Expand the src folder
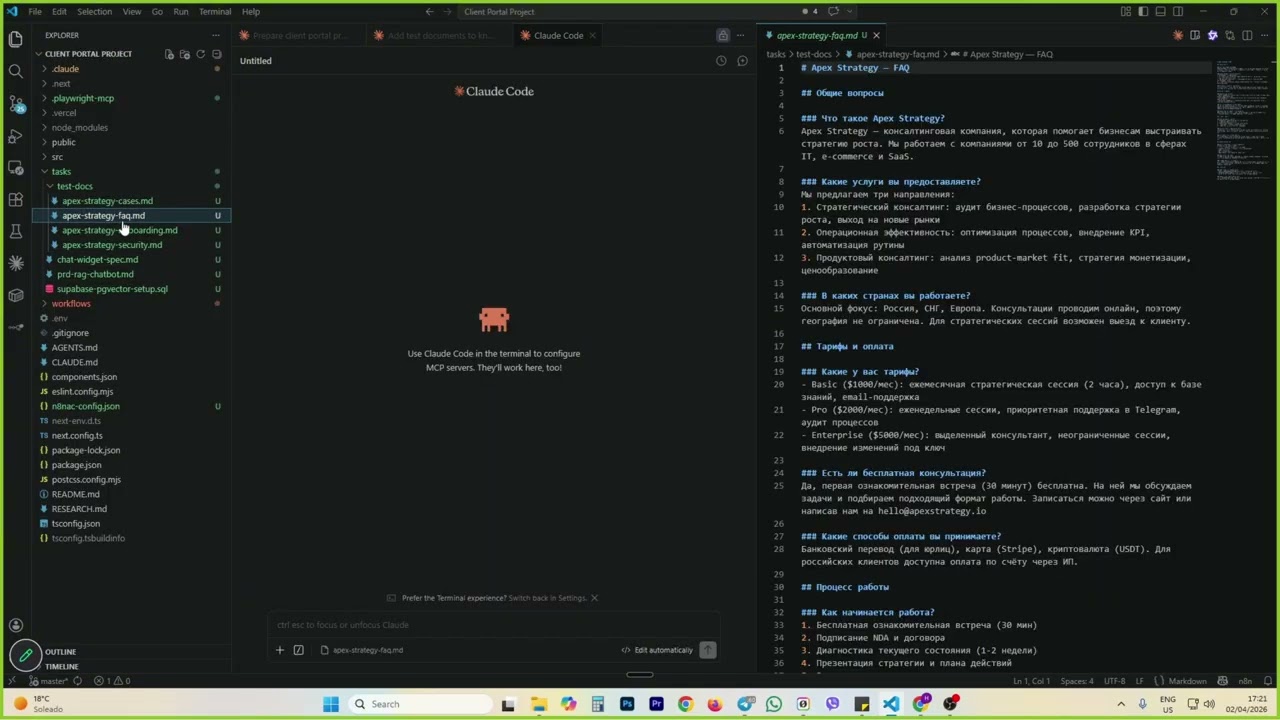 pos(131,157)
